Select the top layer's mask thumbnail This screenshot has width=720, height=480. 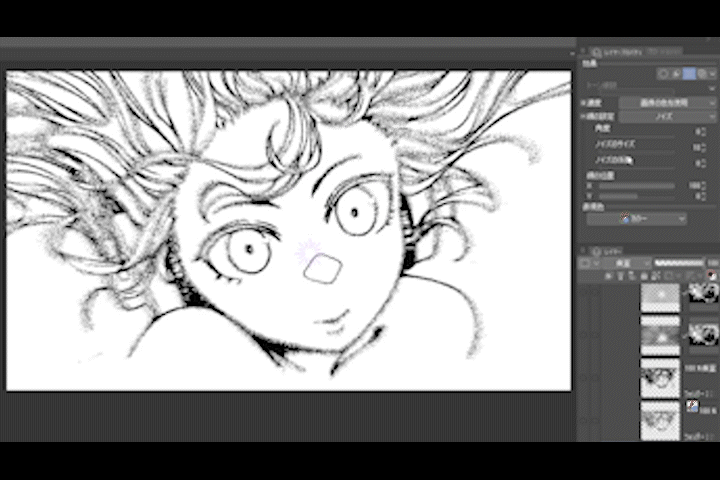pos(703,293)
